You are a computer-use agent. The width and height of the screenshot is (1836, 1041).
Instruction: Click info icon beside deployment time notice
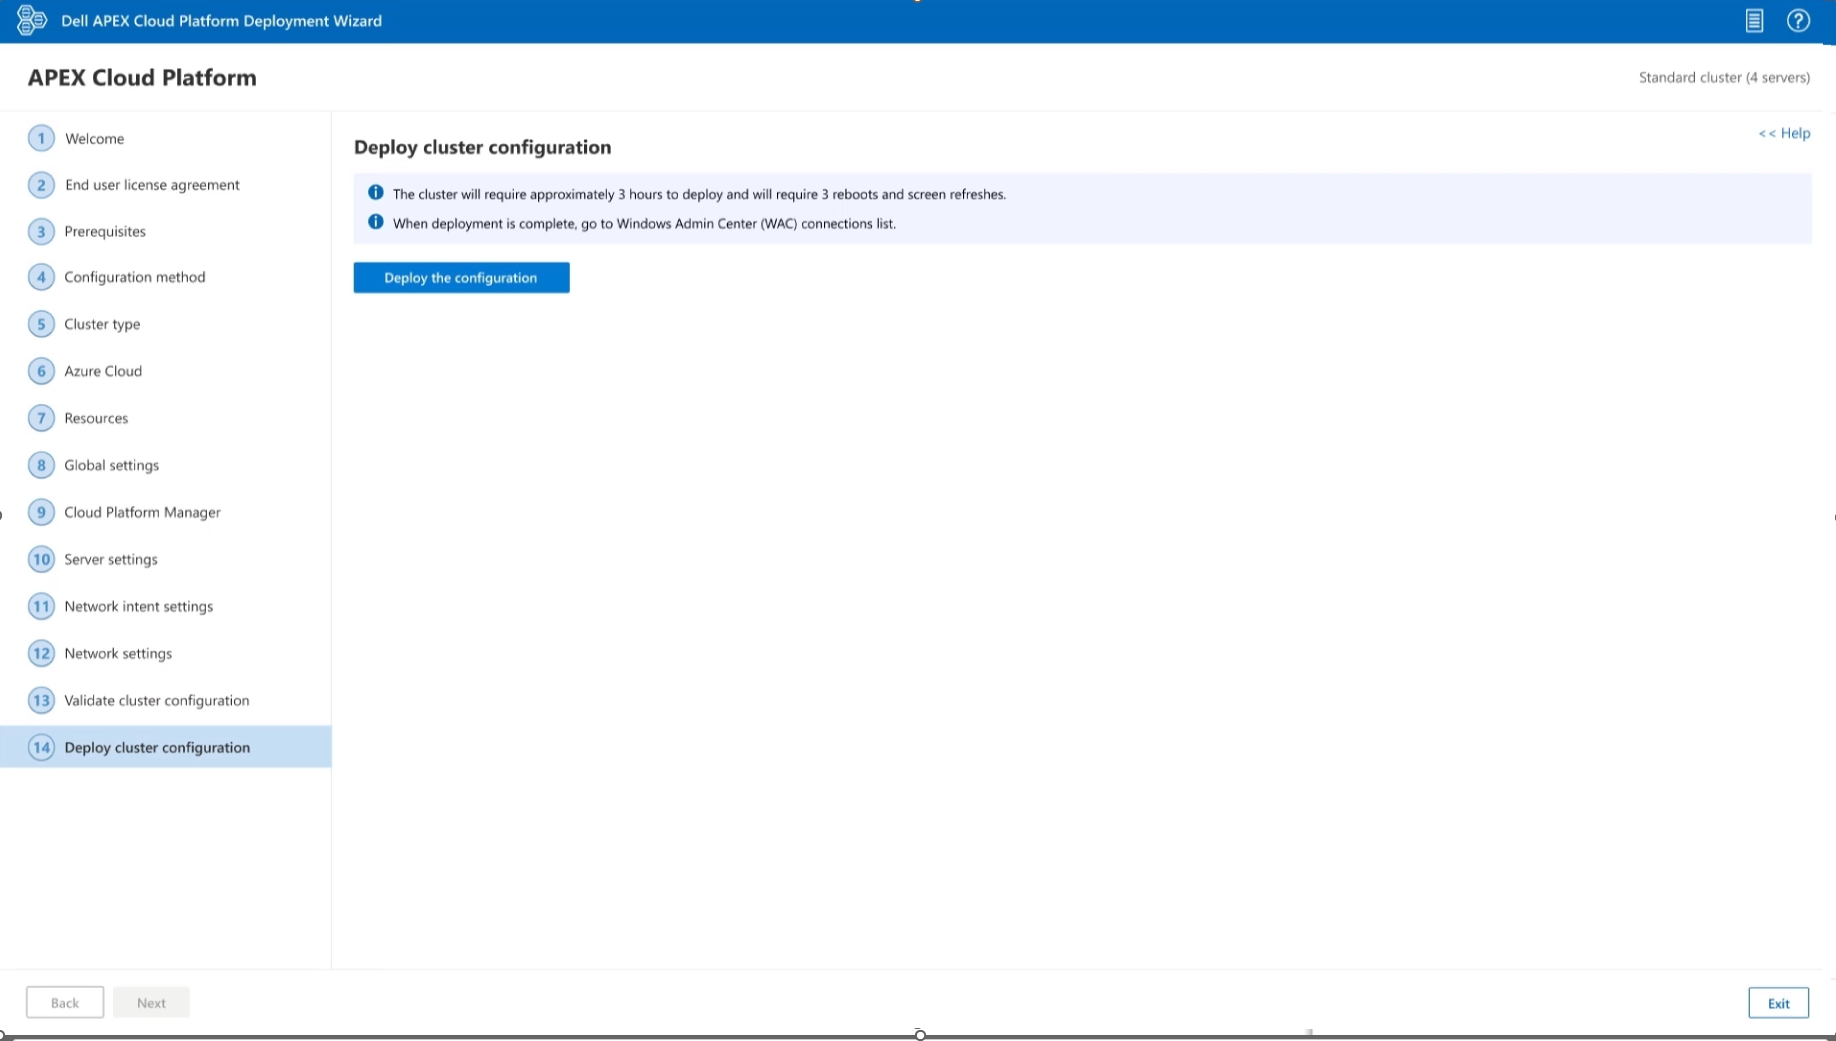click(x=376, y=193)
